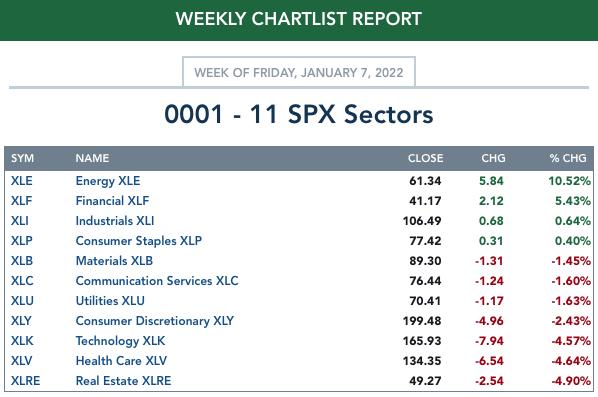Screen dimensions: 598x397
Task: Open Consumer Staples XLP link
Action: pos(139,241)
